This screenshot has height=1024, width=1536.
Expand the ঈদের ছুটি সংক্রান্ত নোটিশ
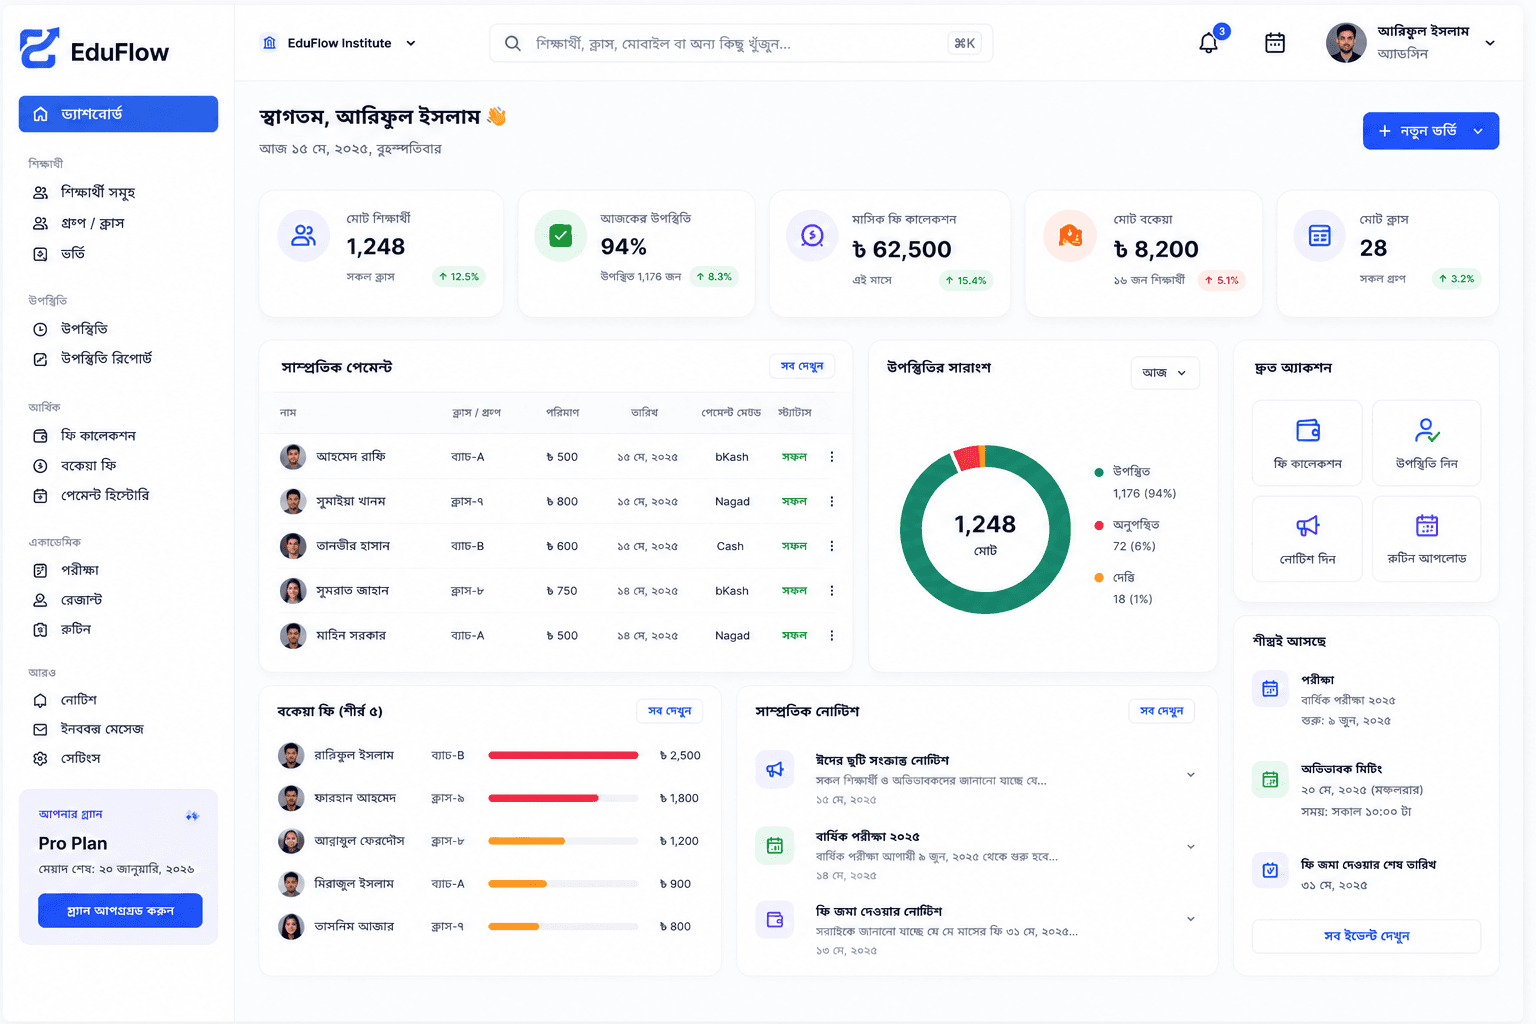click(x=1191, y=775)
